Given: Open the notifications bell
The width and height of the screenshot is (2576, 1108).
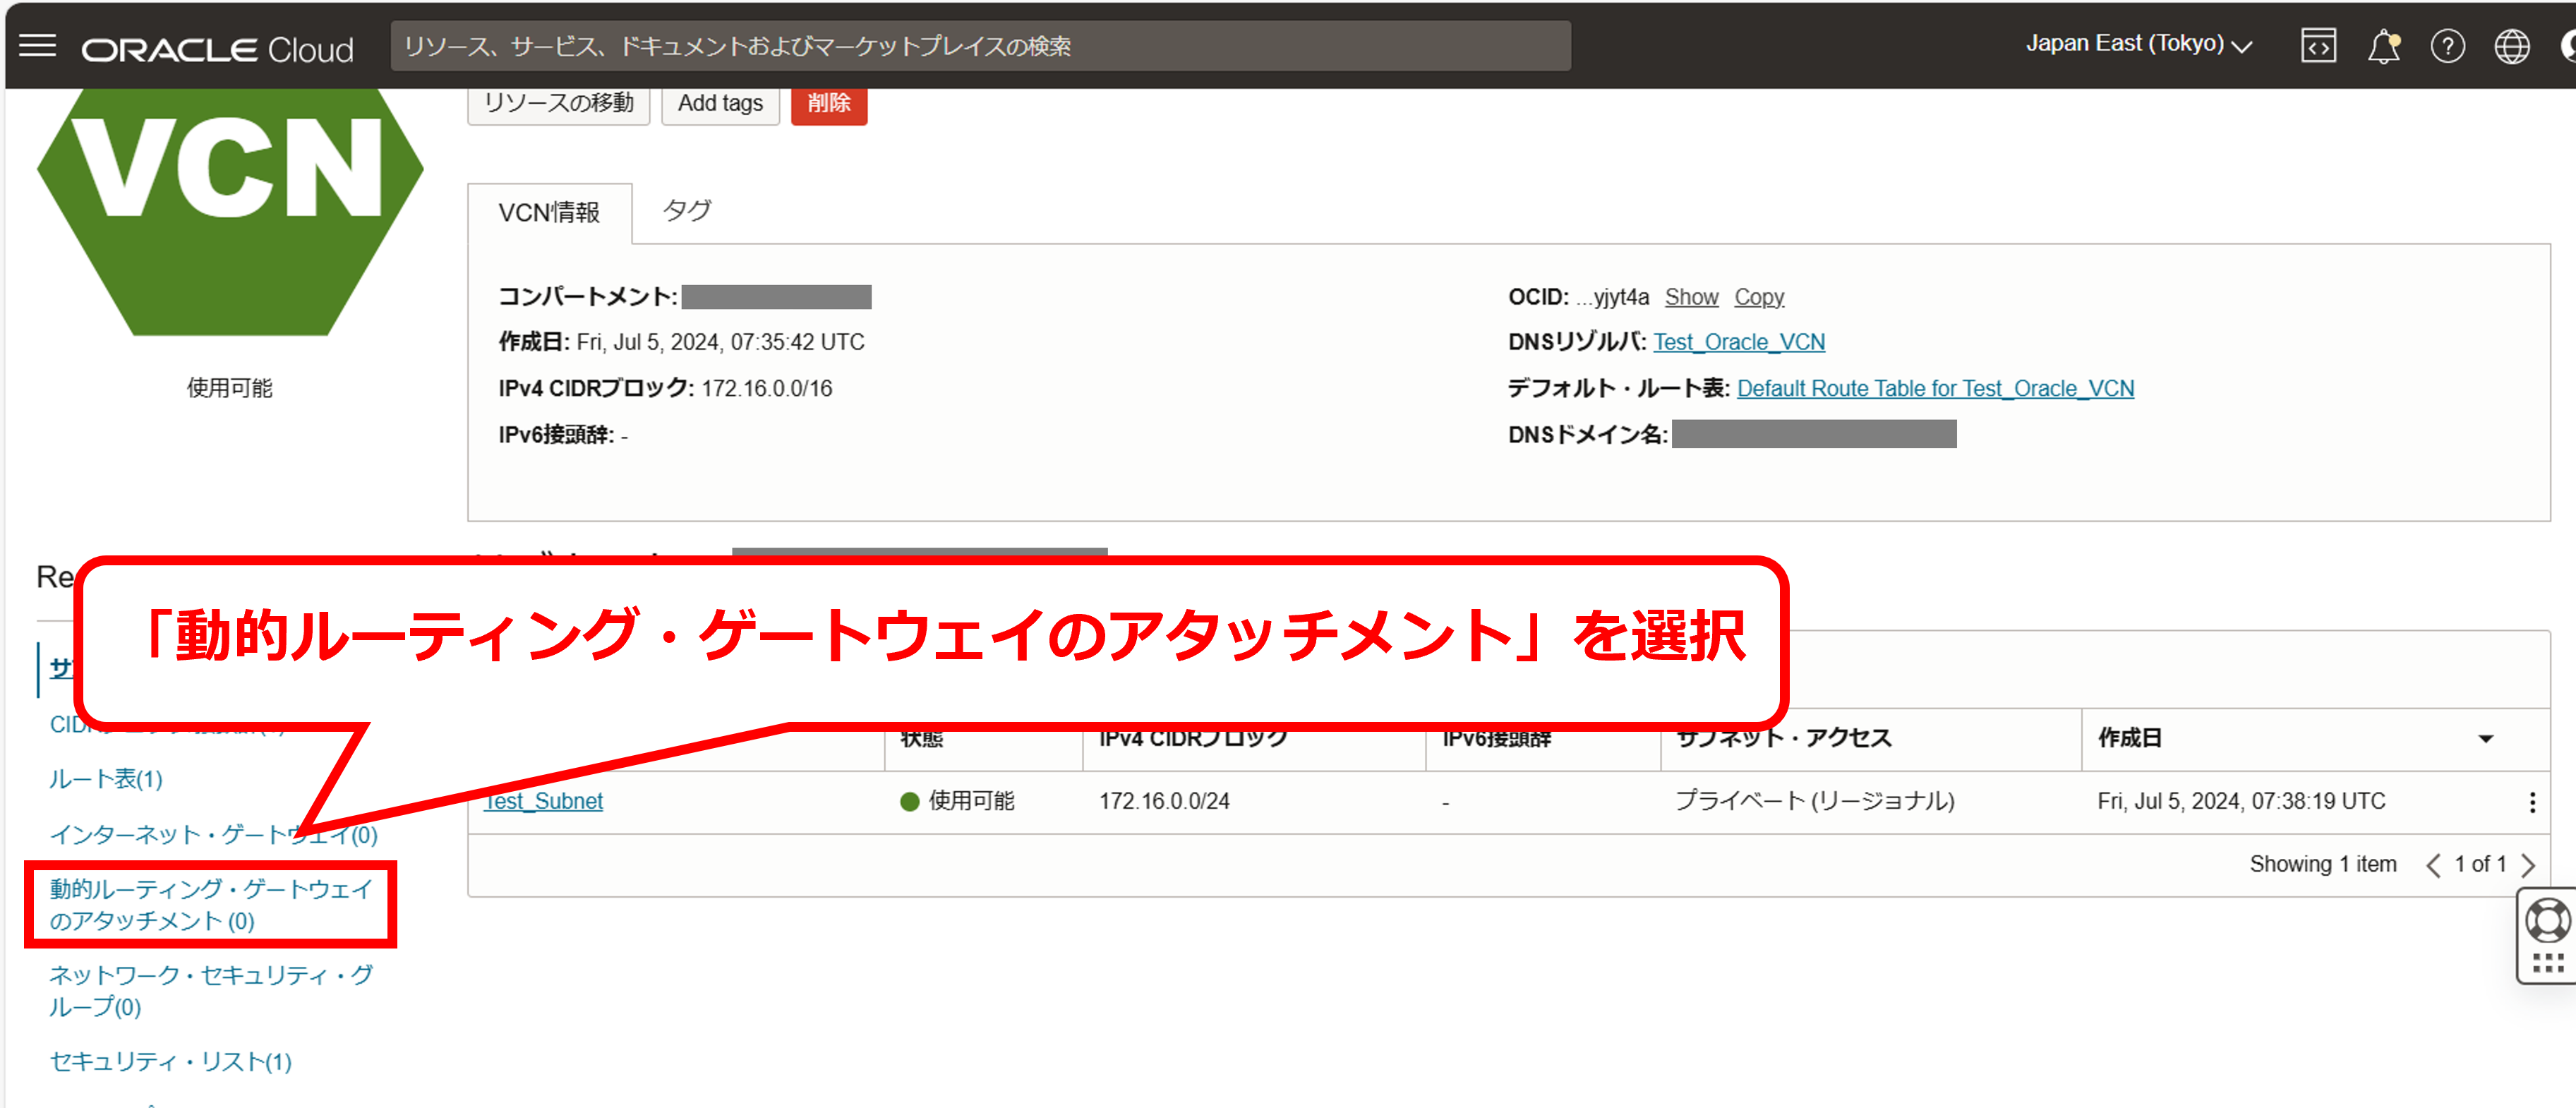Looking at the screenshot, I should [2383, 46].
